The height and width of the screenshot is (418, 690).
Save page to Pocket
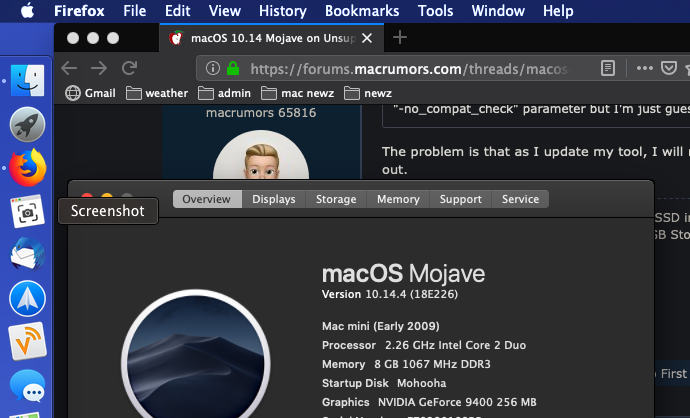point(668,68)
